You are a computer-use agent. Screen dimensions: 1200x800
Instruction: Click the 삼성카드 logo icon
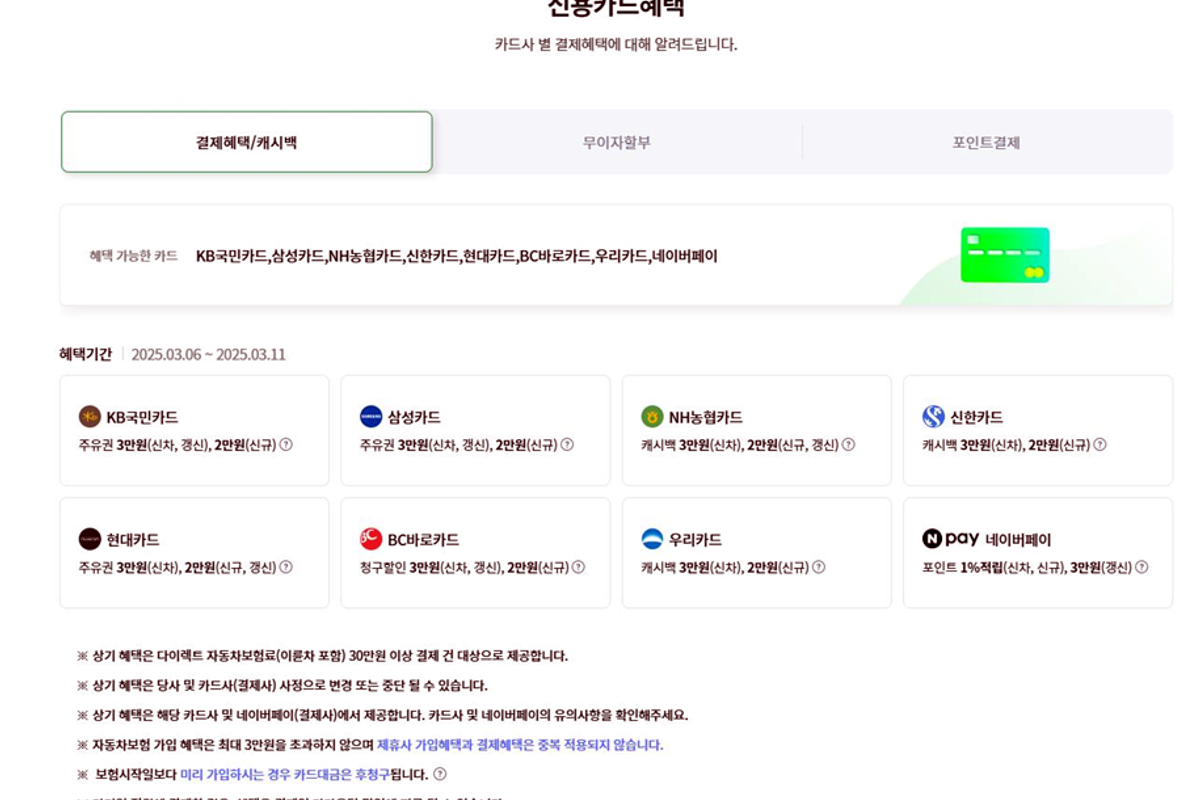pyautogui.click(x=371, y=417)
